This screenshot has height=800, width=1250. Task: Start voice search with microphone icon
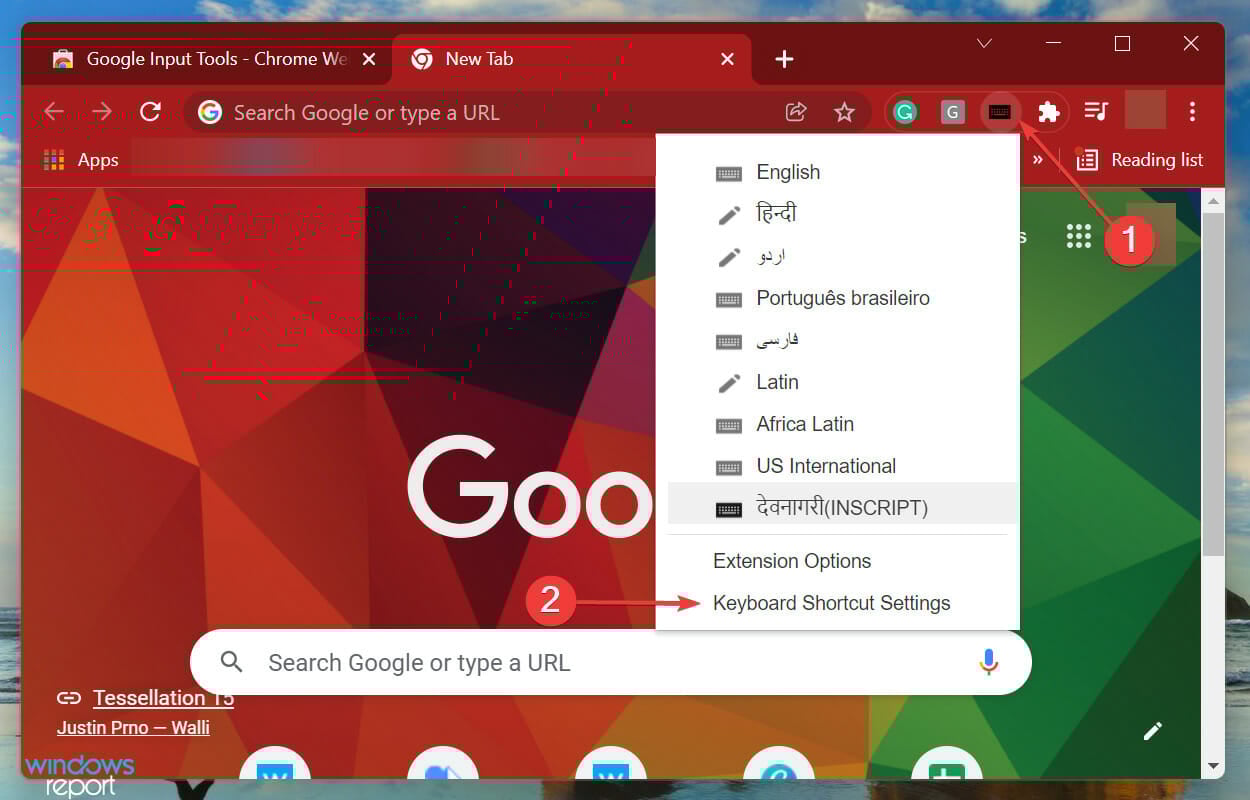[989, 662]
